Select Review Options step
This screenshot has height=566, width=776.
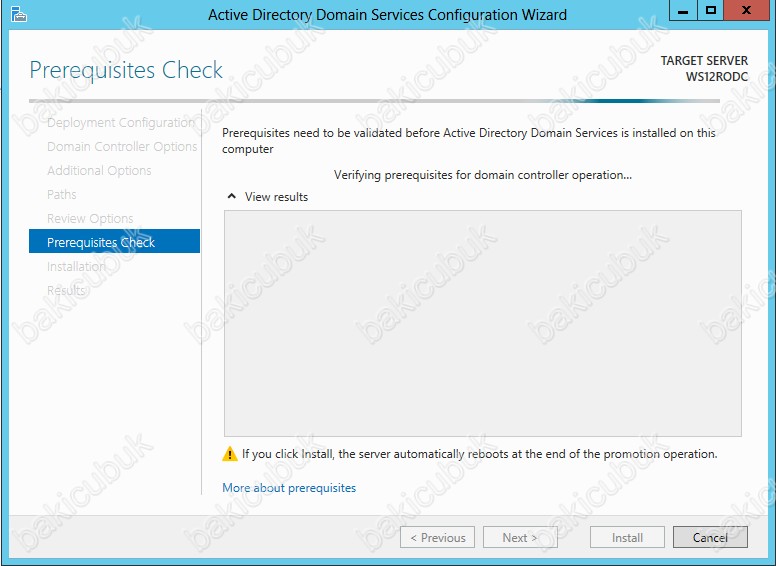point(90,218)
